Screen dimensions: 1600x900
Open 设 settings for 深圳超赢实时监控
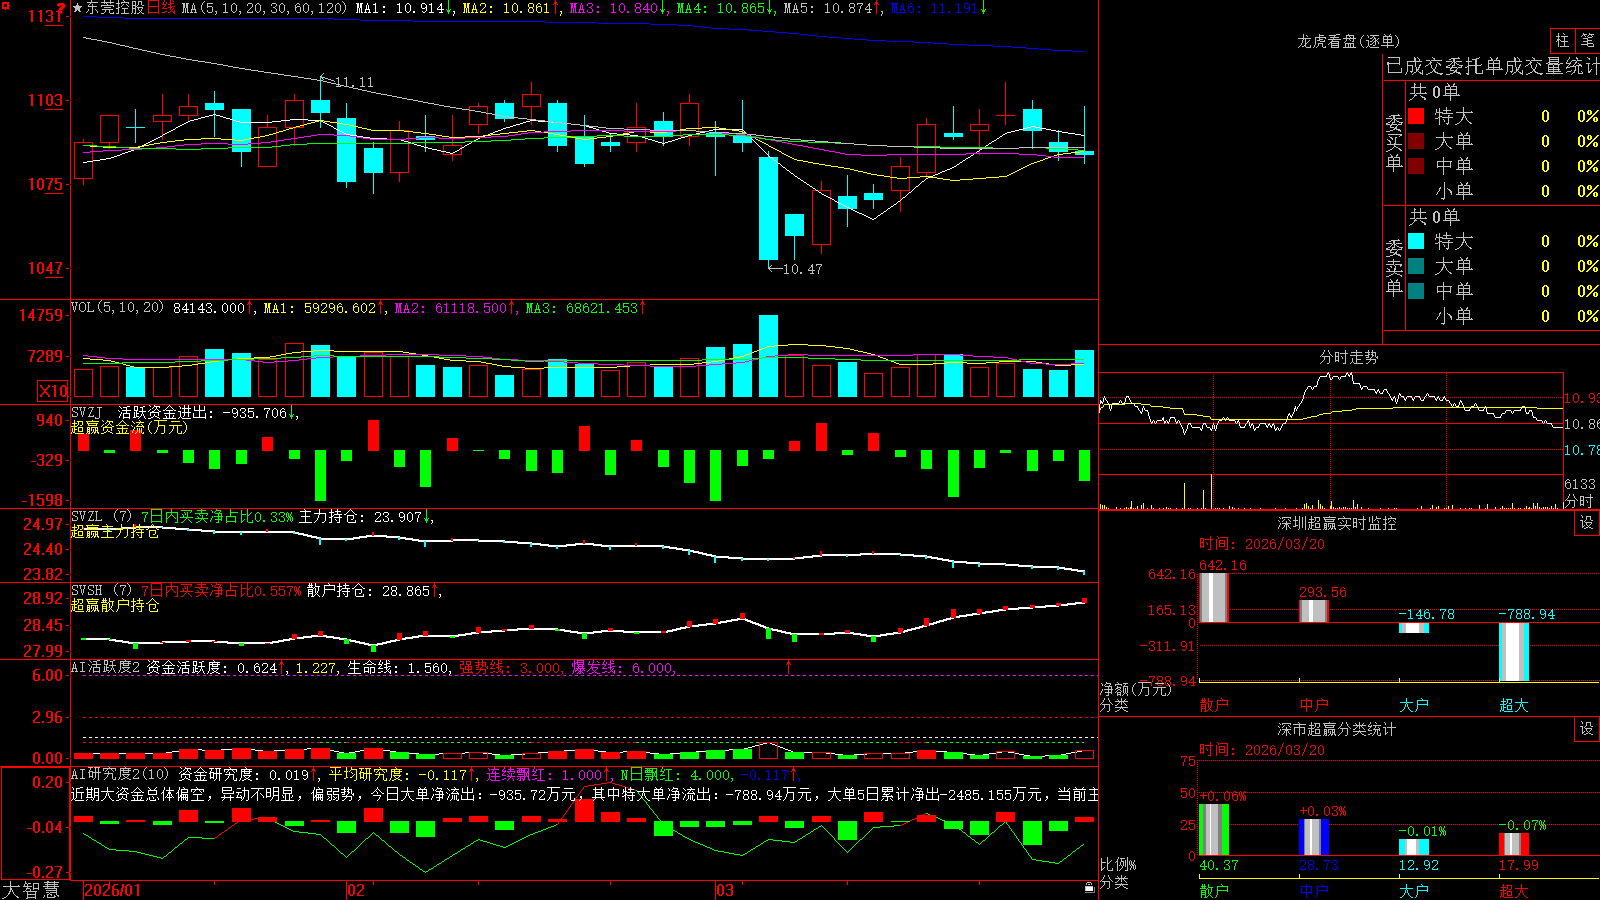1587,523
